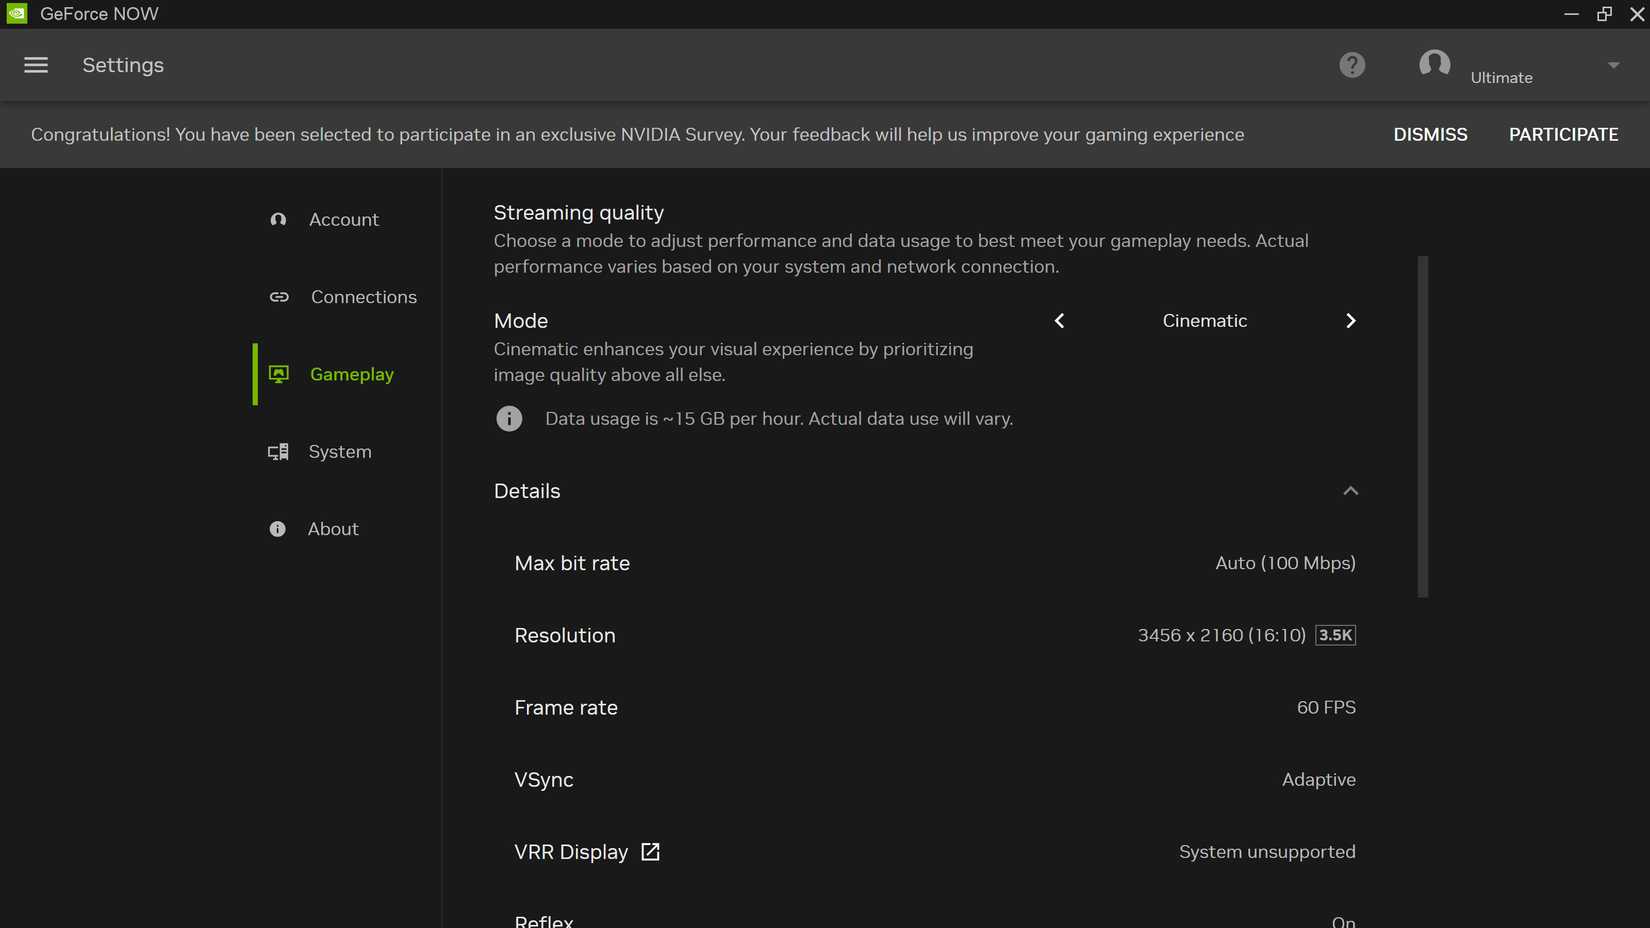
Task: Select next streaming Mode with right chevron
Action: click(x=1350, y=321)
